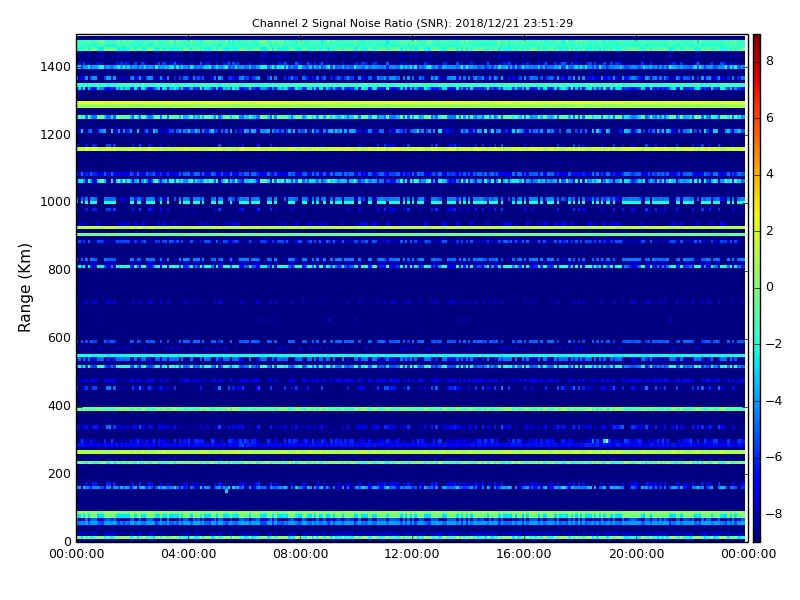
Task: Click the 400 tick label on range axis
Action: 59,406
